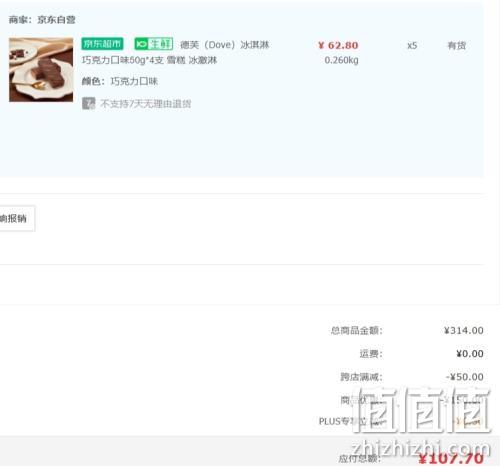Click the 跨店满减 -¥50.00 discount
The height and width of the screenshot is (466, 500).
tap(465, 377)
